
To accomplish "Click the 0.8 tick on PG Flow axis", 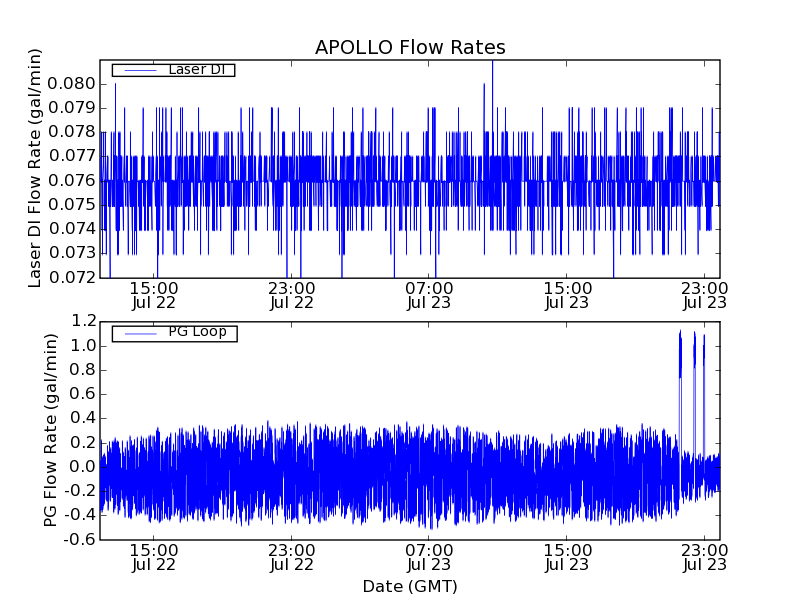I will [x=84, y=370].
